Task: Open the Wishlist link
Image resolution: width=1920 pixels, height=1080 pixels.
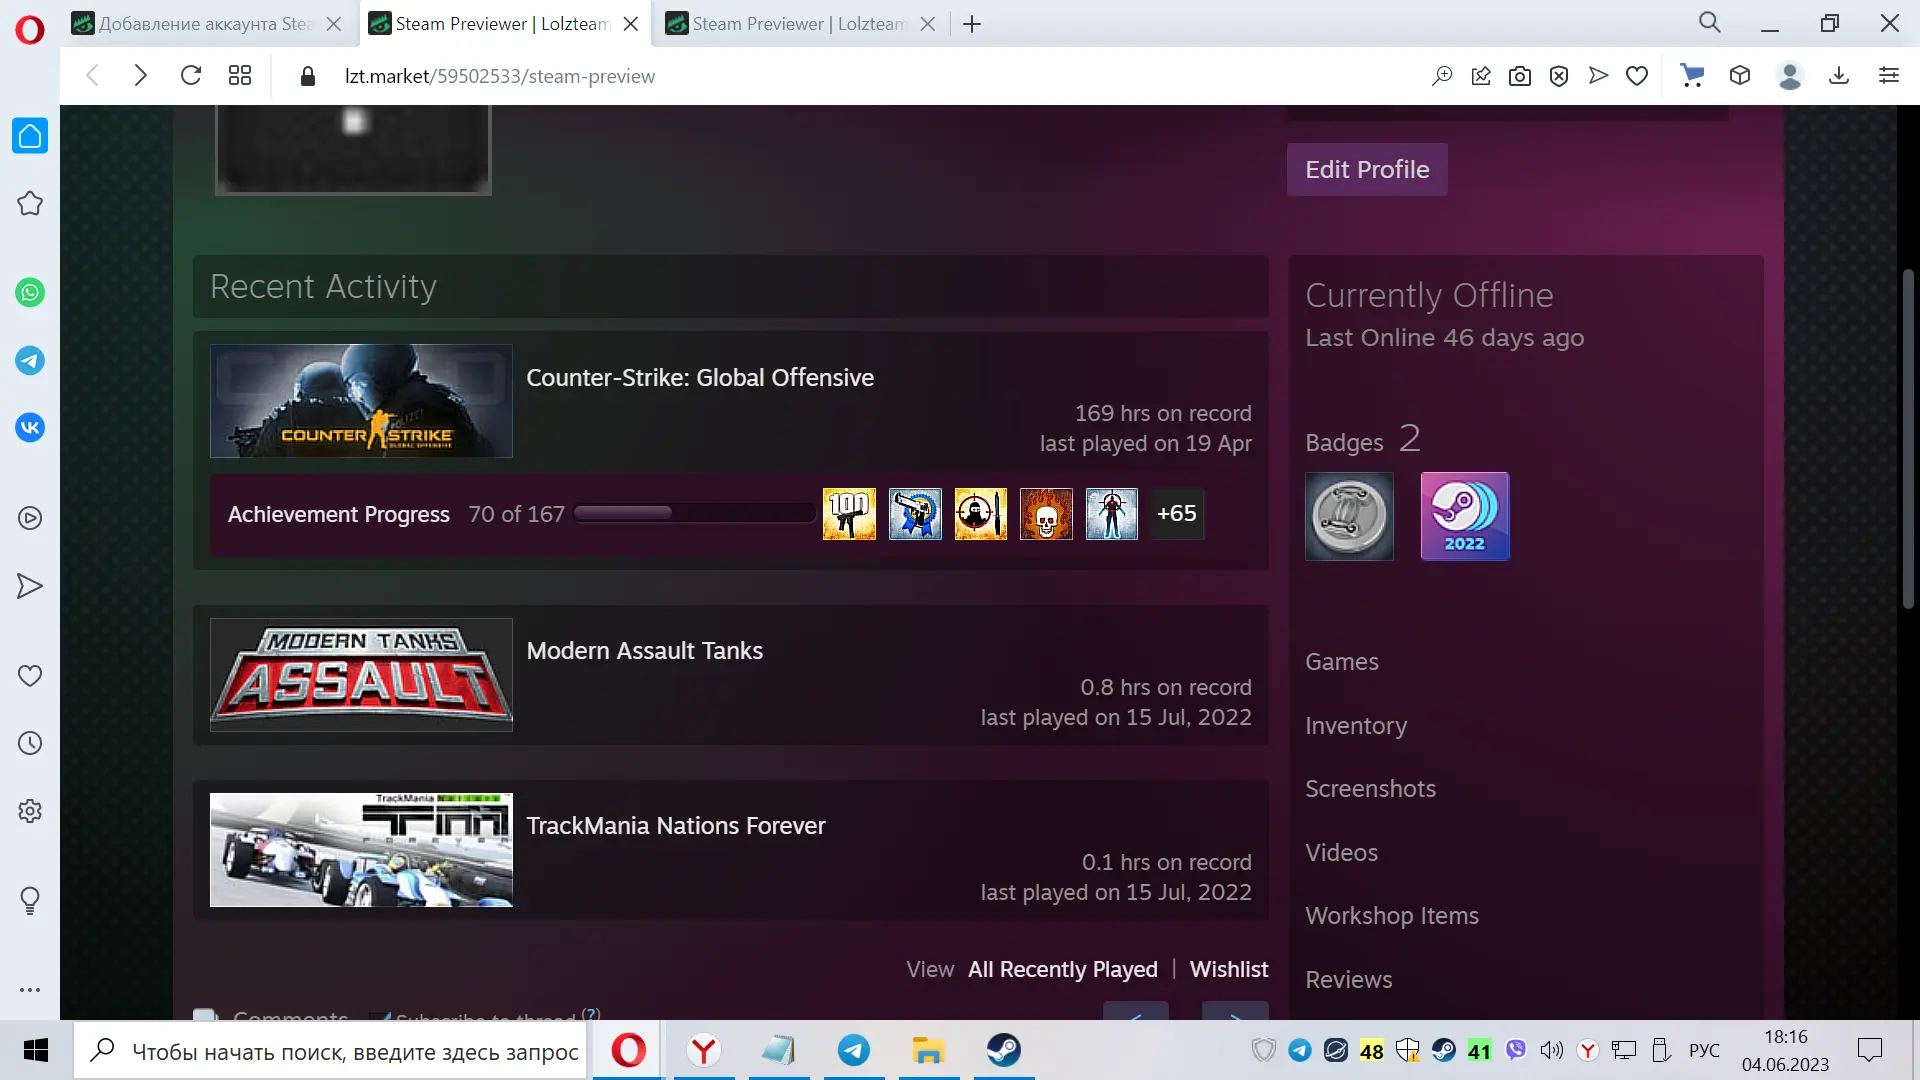Action: click(1229, 969)
